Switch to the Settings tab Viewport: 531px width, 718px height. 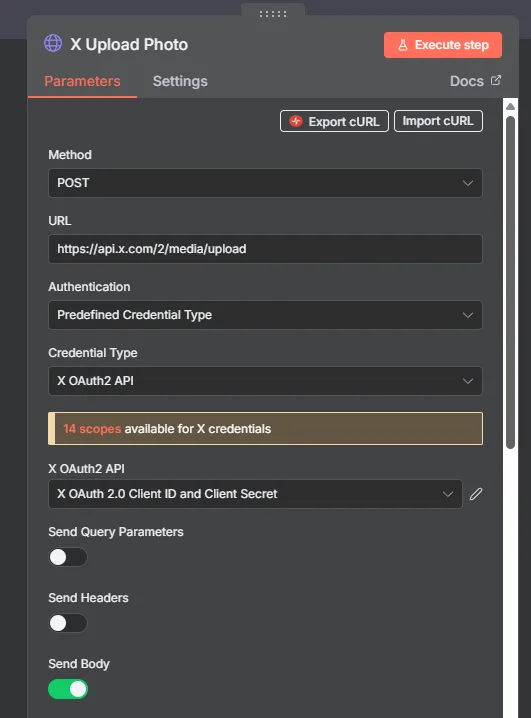[180, 81]
